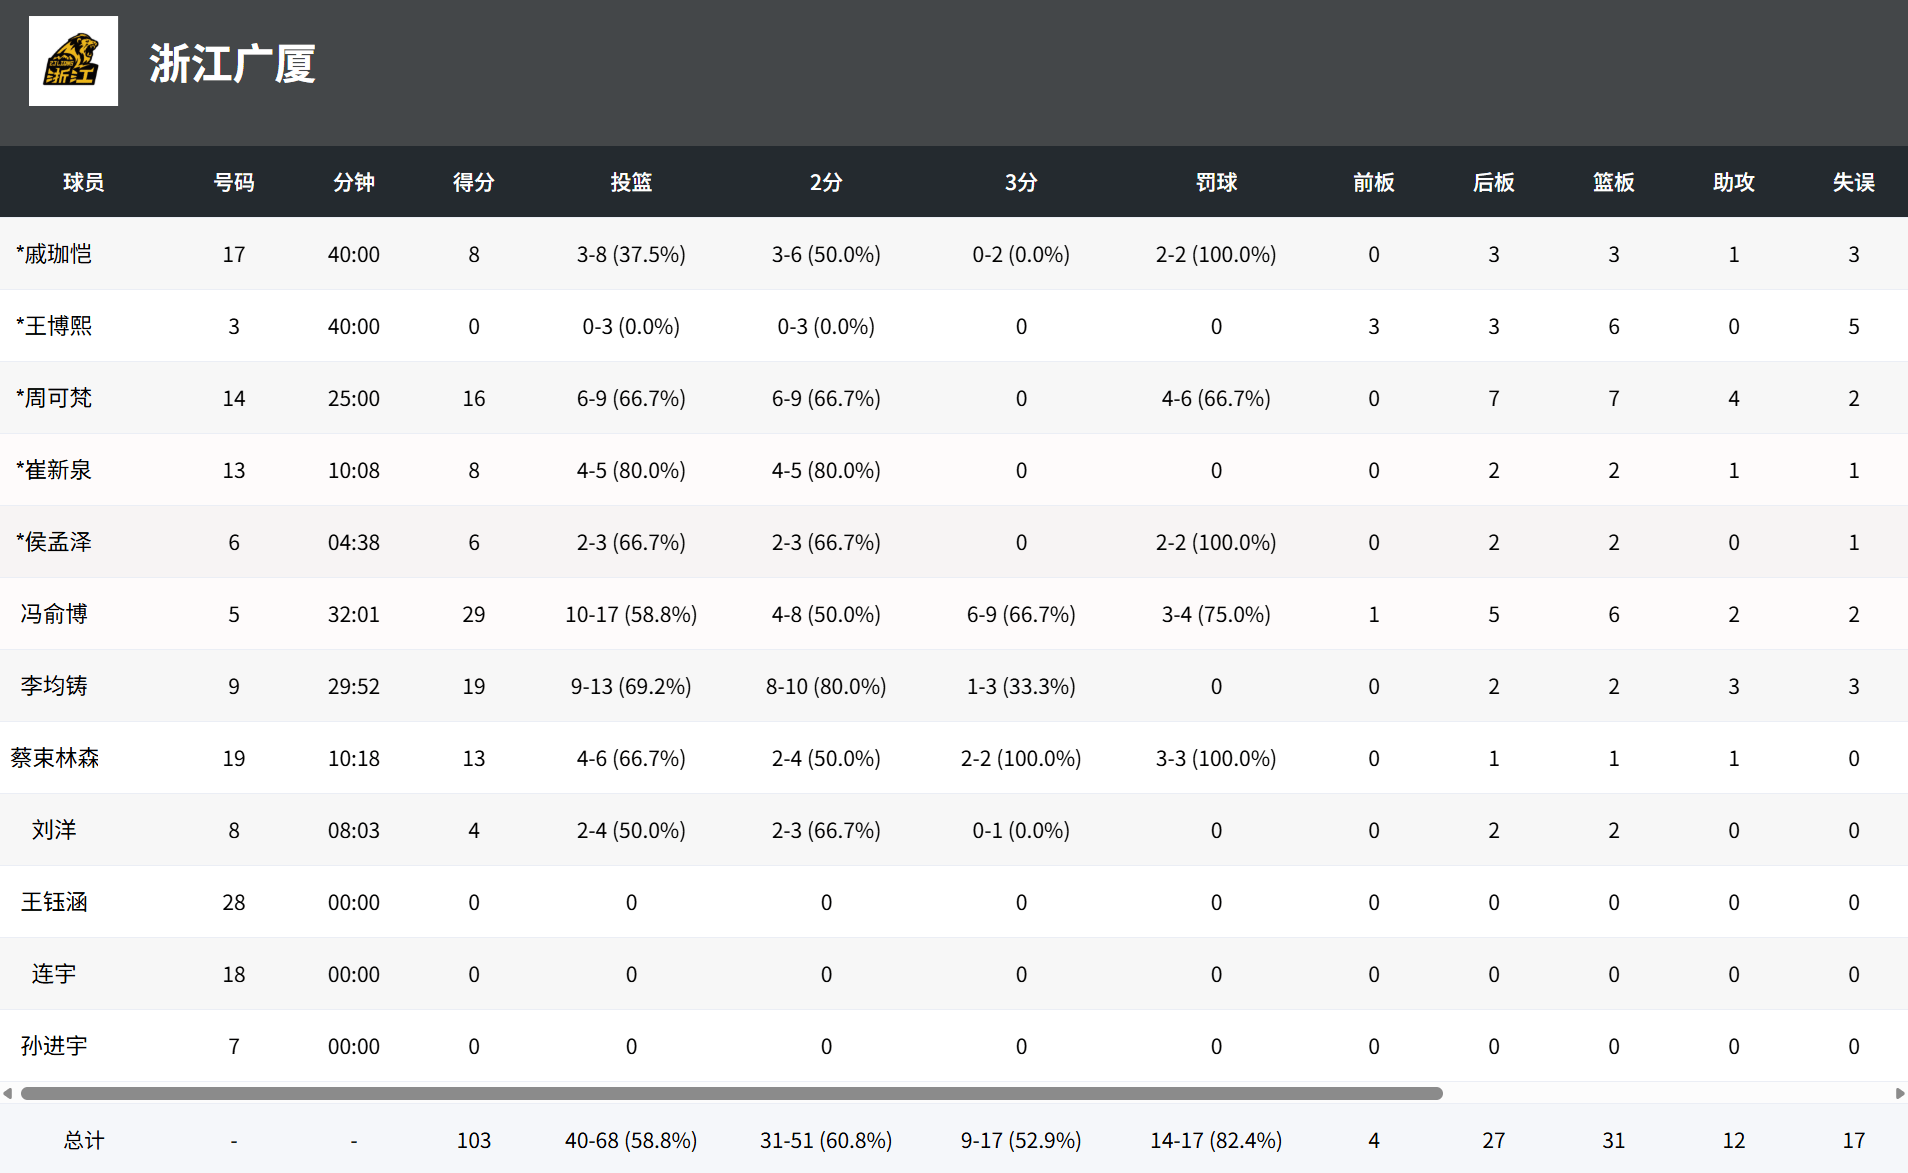Image resolution: width=1908 pixels, height=1173 pixels.
Task: Click on starter 戚珈恺's name
Action: pos(54,254)
